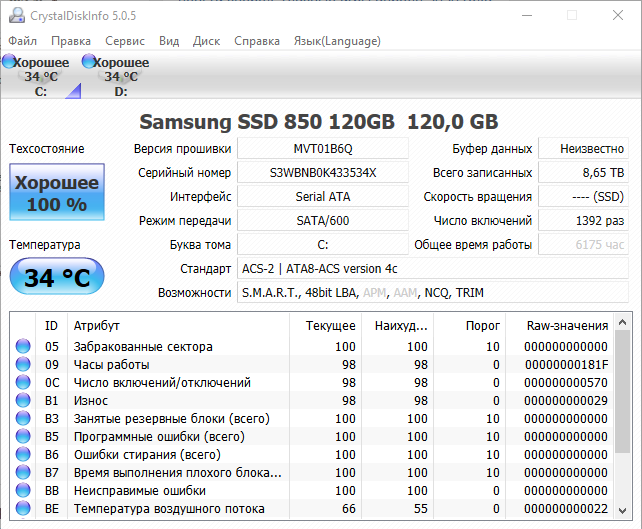Open the Диск menu
The height and width of the screenshot is (529, 642).
(206, 41)
